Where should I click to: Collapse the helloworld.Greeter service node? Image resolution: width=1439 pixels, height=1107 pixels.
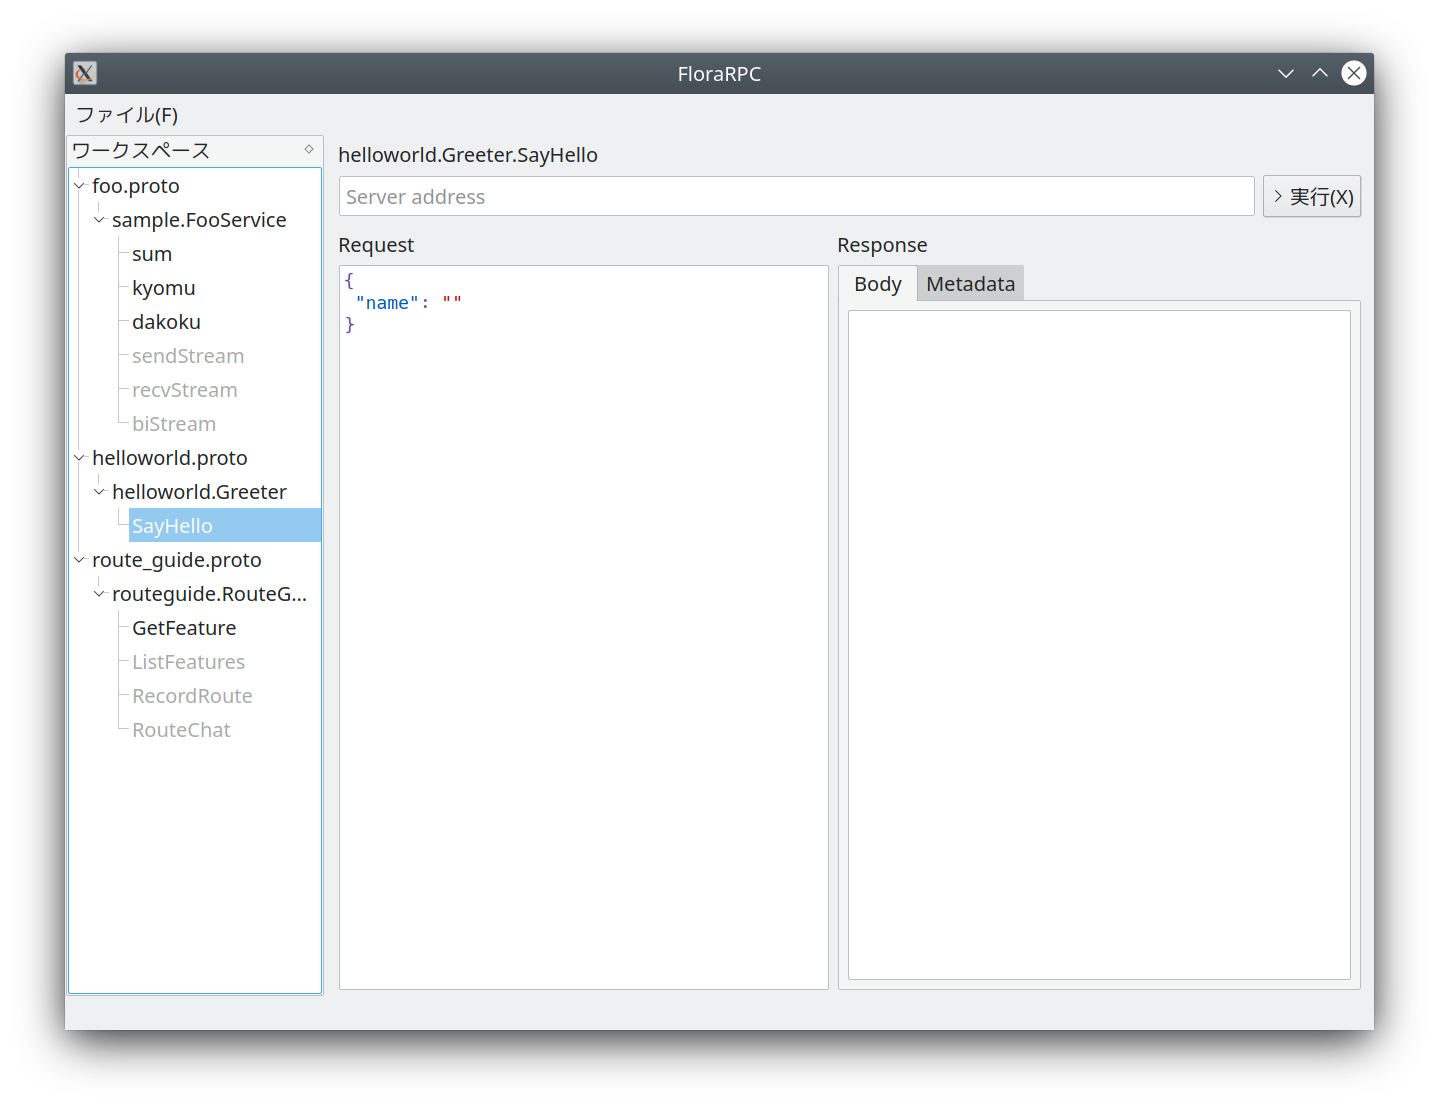coord(99,492)
